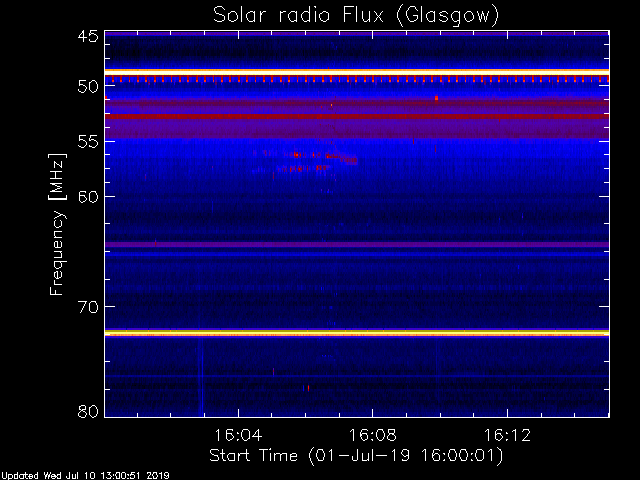Viewport: 640px width, 480px height.
Task: Click the dark red band near 53 MHz
Action: pyautogui.click(x=357, y=117)
